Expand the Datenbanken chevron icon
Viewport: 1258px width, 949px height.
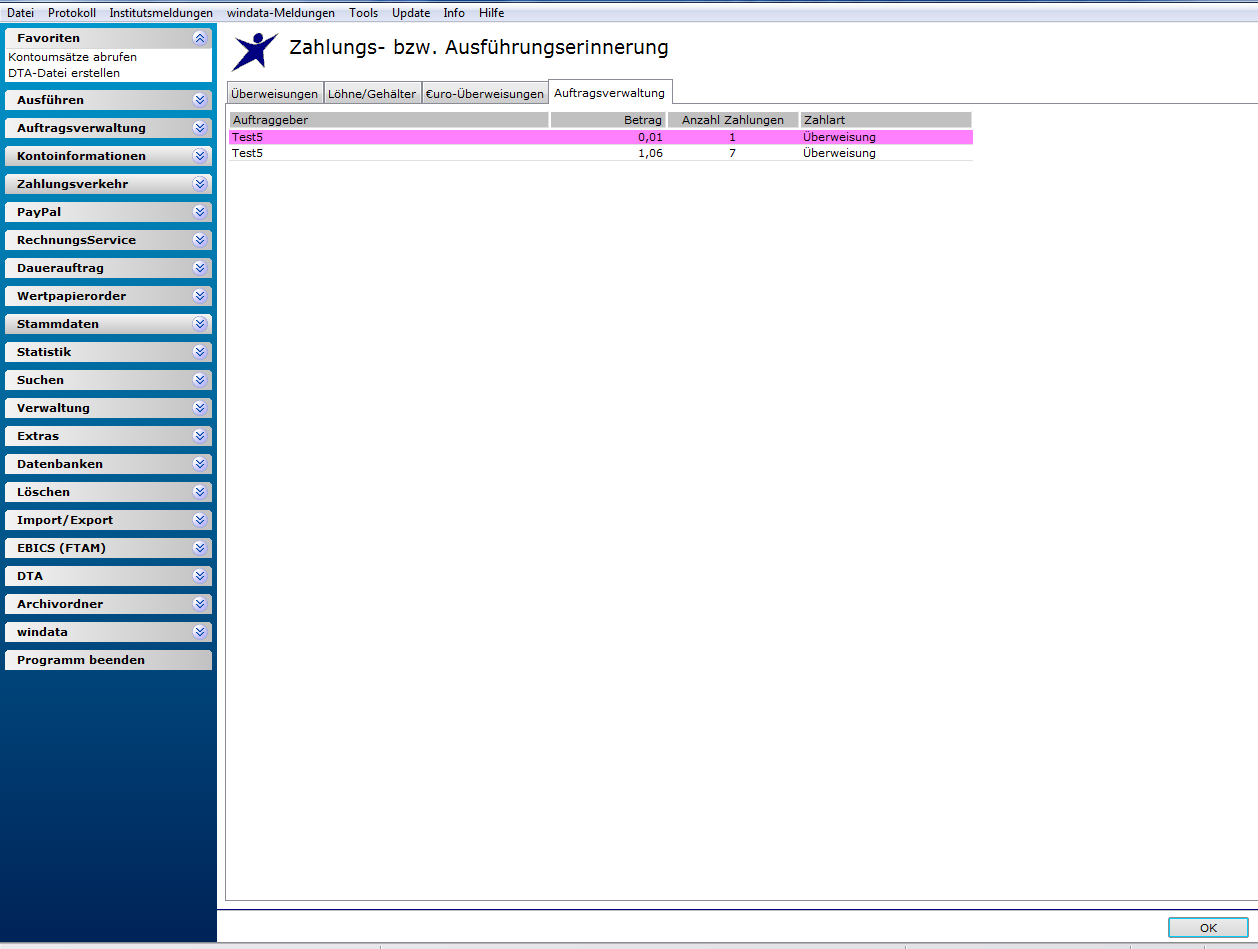200,464
